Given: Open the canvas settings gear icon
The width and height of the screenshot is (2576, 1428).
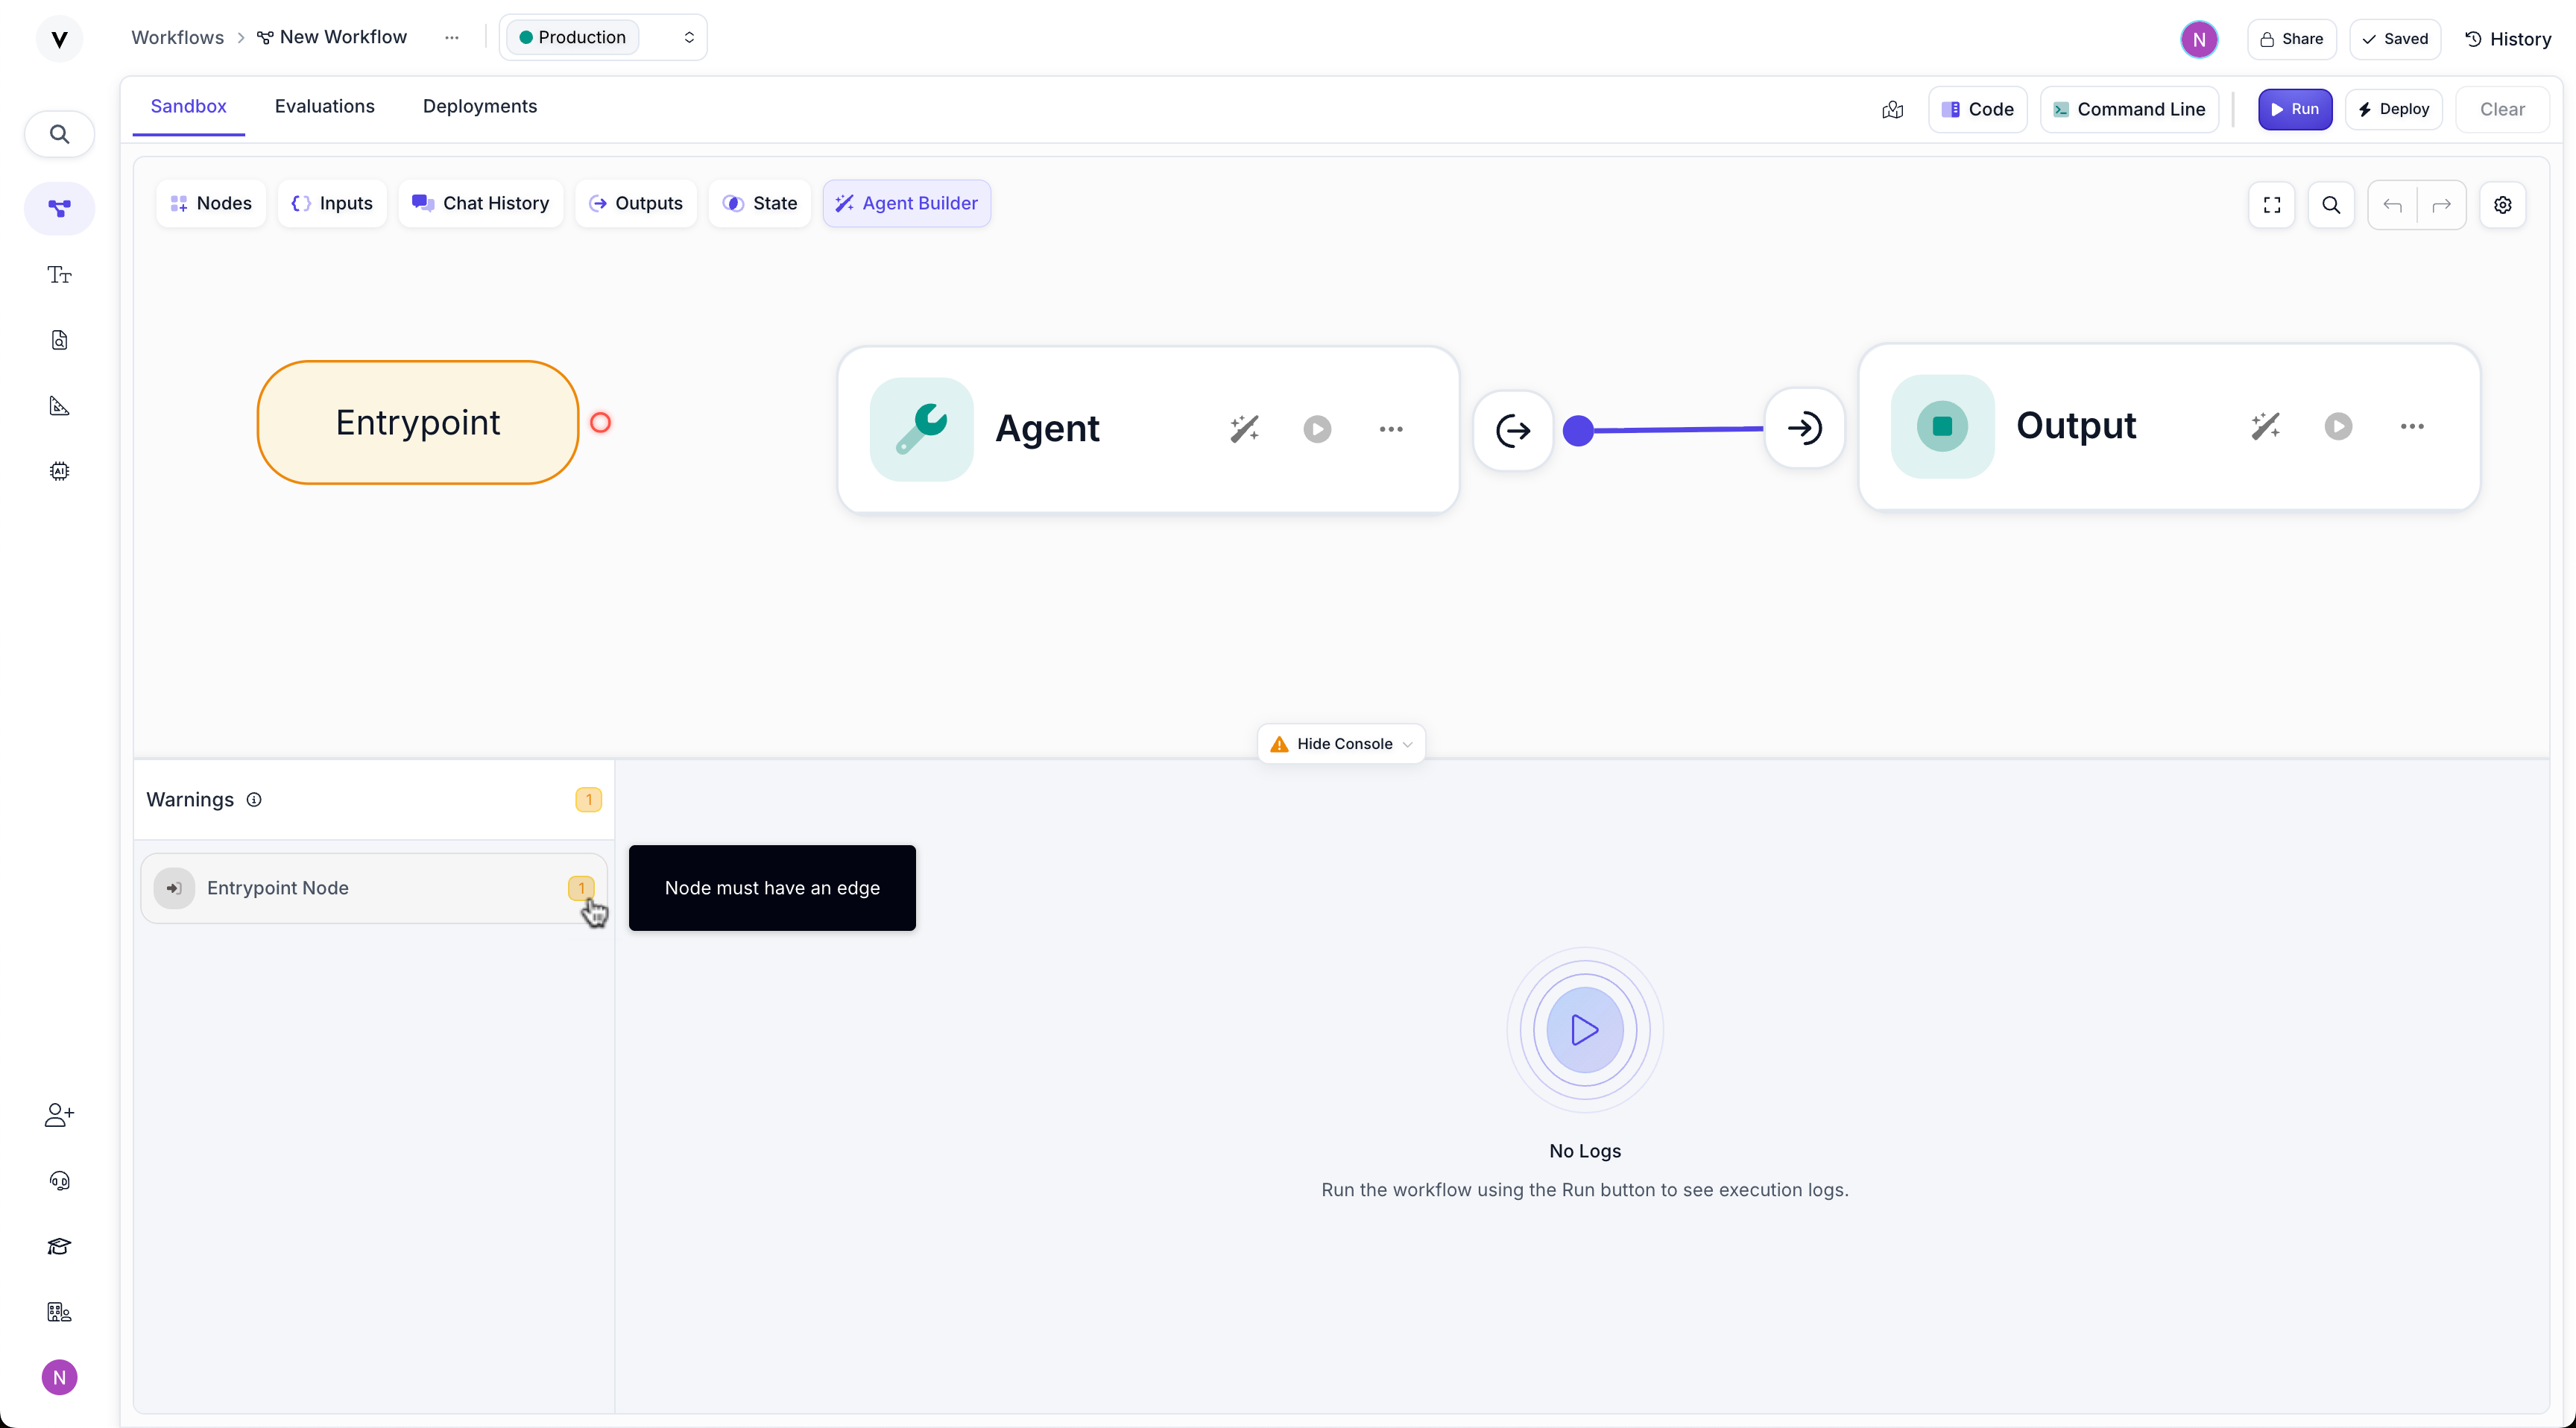Looking at the screenshot, I should [2502, 205].
